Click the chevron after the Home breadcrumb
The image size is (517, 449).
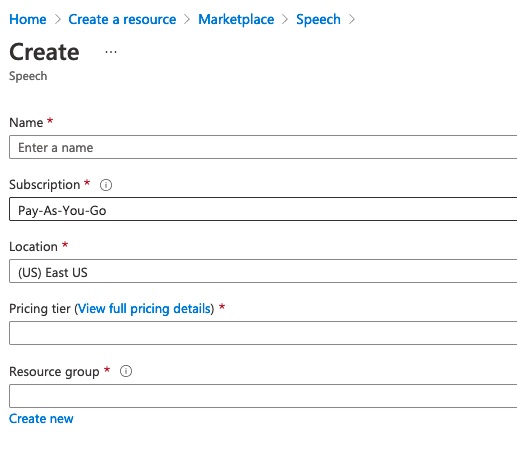coord(58,19)
